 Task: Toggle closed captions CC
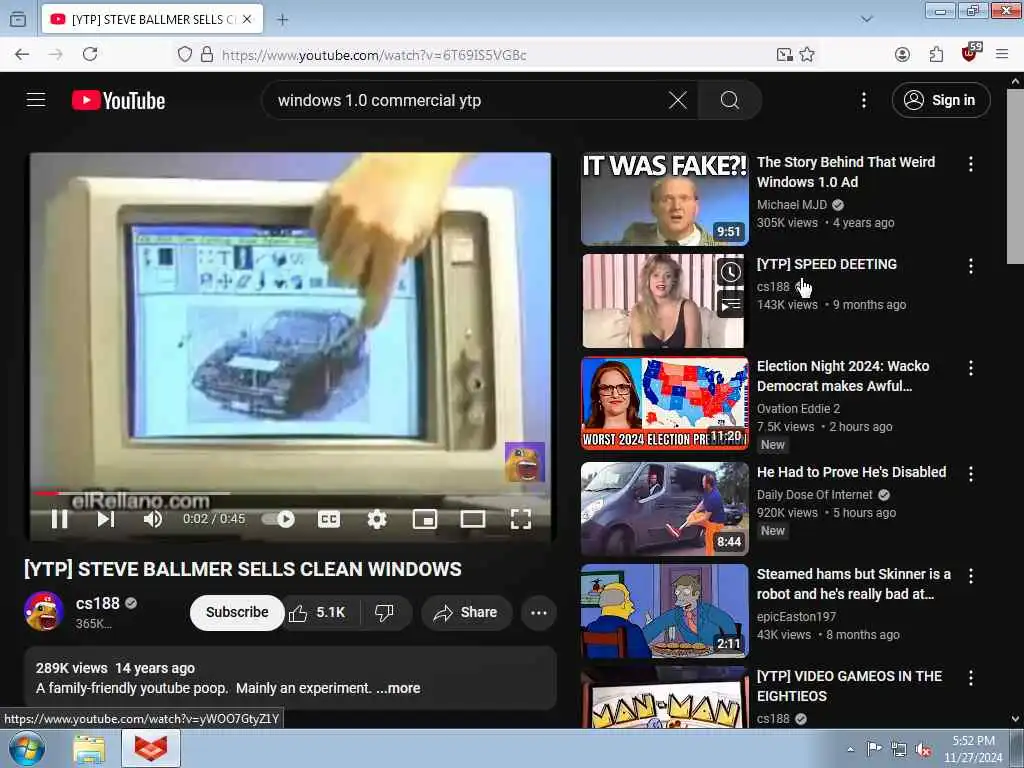coord(328,519)
